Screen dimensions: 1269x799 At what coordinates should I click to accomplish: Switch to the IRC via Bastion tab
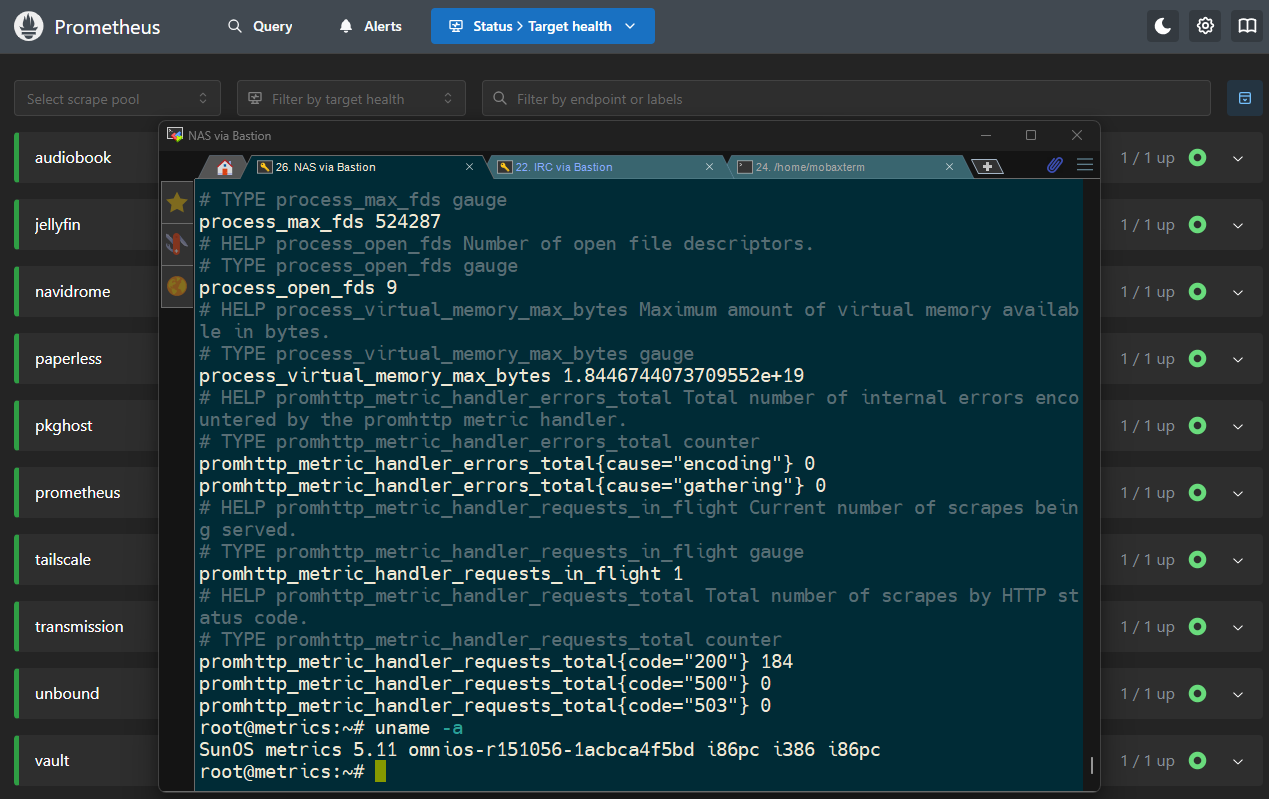[x=564, y=167]
